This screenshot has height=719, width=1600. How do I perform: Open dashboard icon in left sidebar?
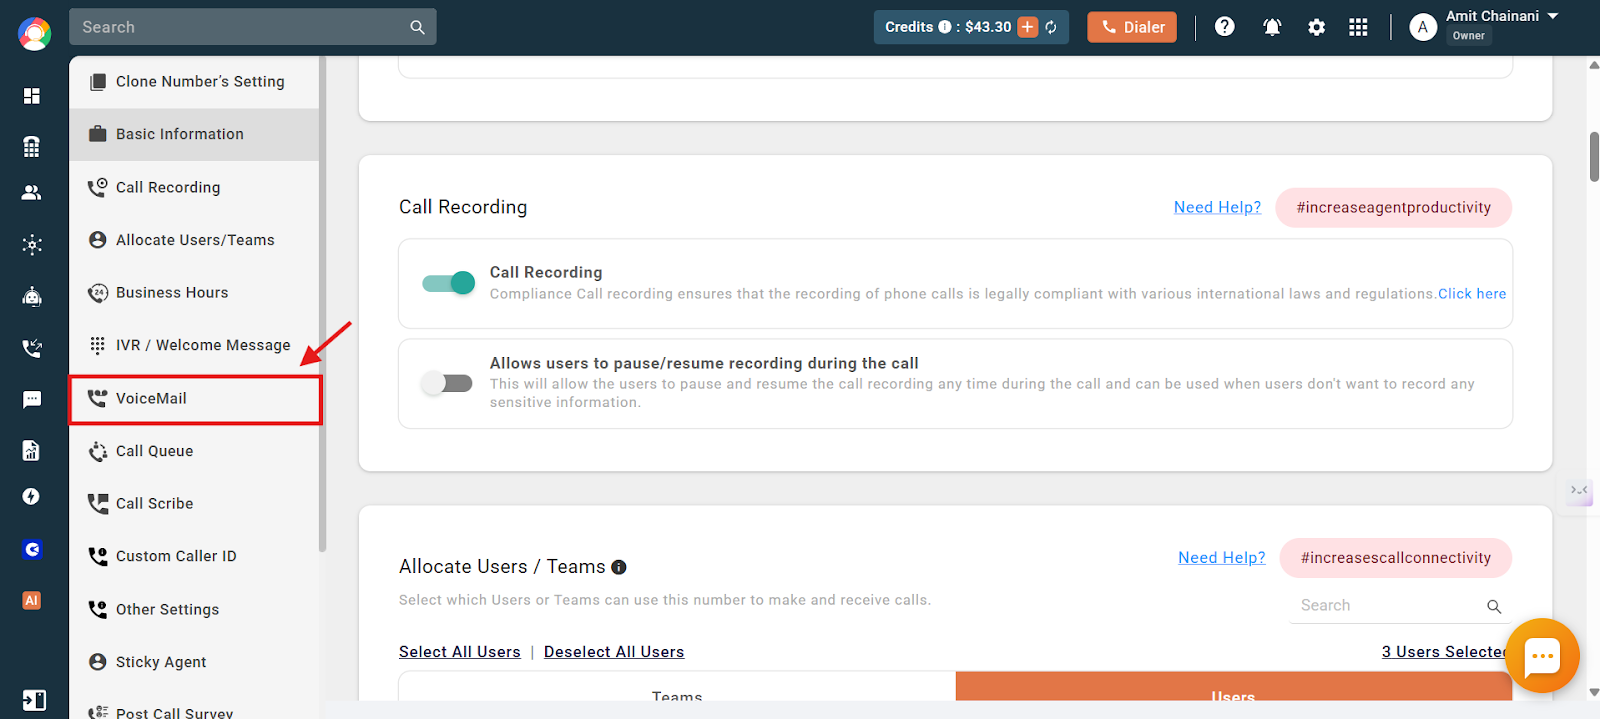(32, 95)
